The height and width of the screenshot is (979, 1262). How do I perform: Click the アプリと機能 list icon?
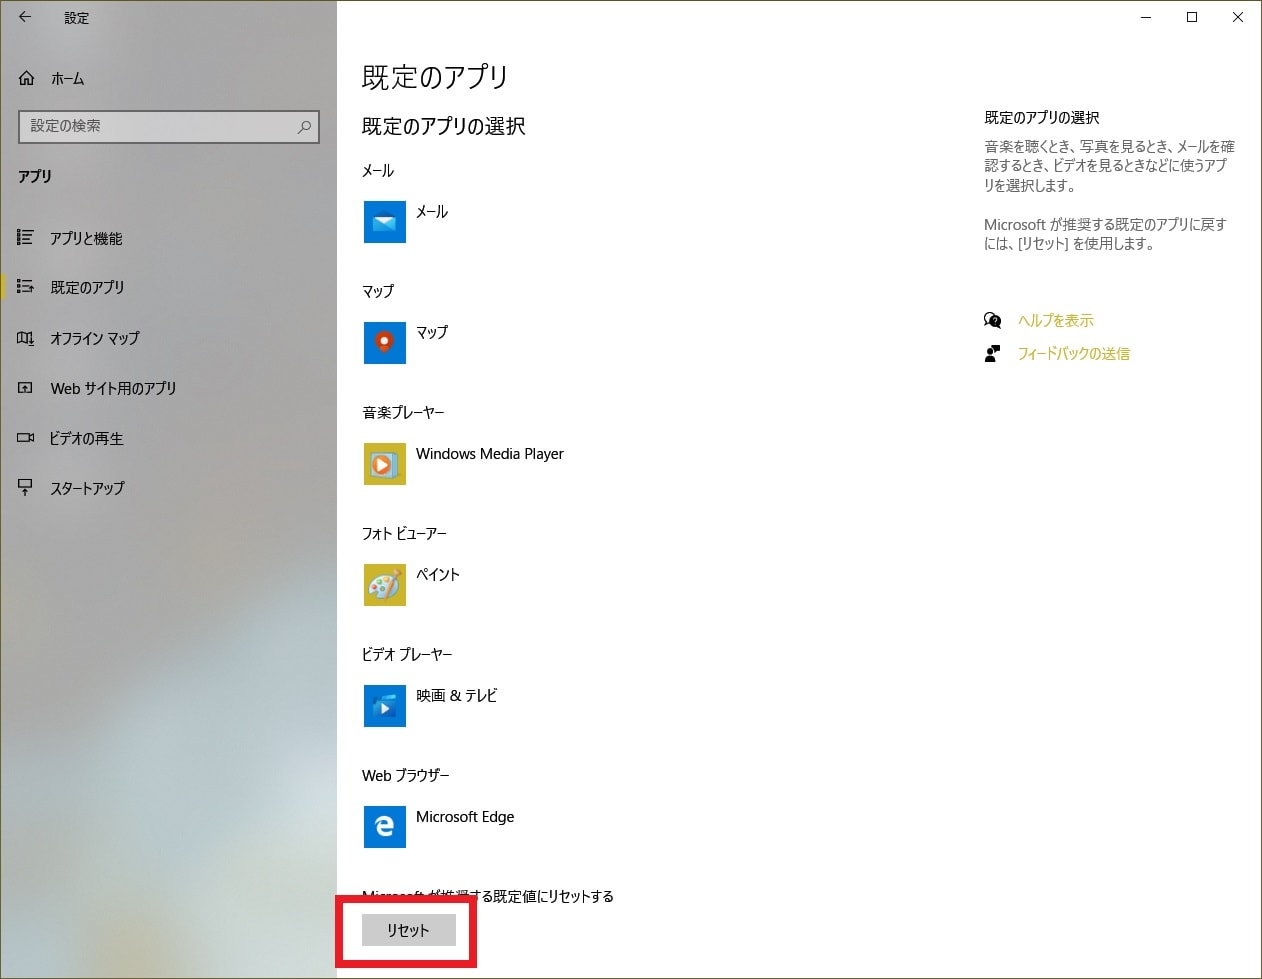25,237
